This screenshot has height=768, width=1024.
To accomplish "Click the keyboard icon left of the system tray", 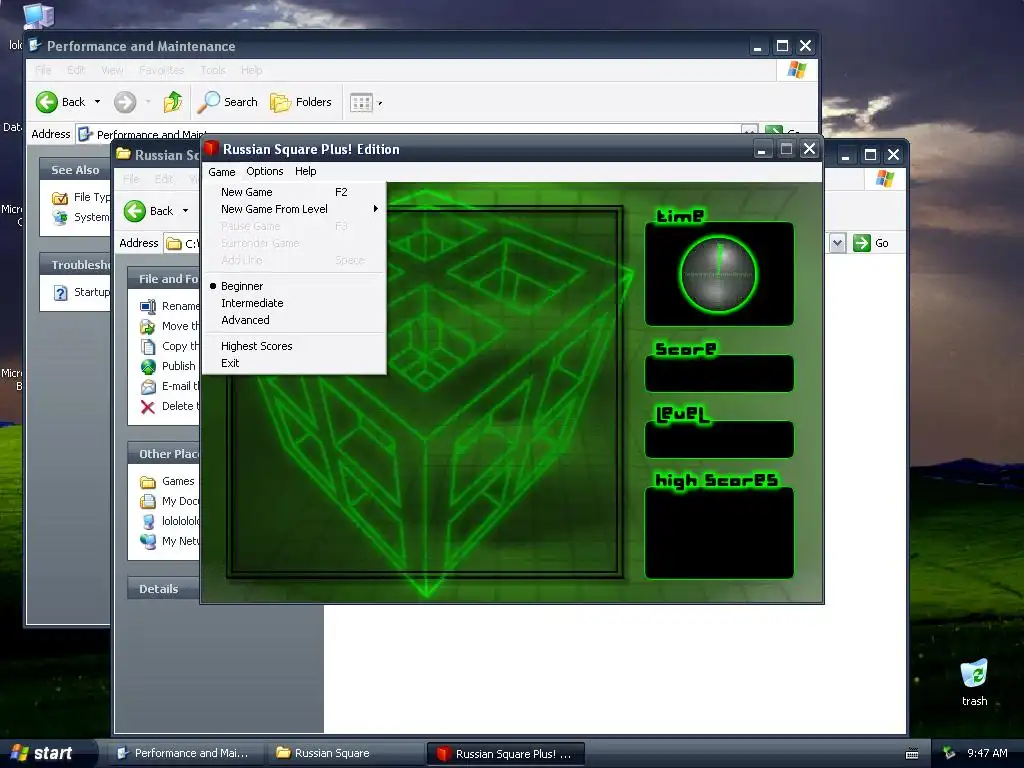I will pos(912,754).
